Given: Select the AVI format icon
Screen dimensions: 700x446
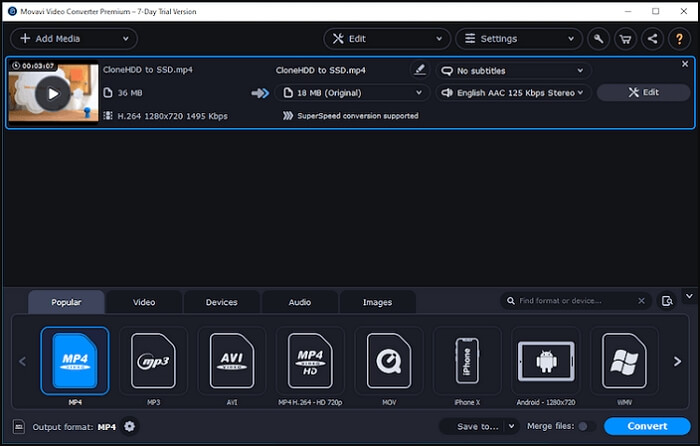Looking at the screenshot, I should pos(231,358).
